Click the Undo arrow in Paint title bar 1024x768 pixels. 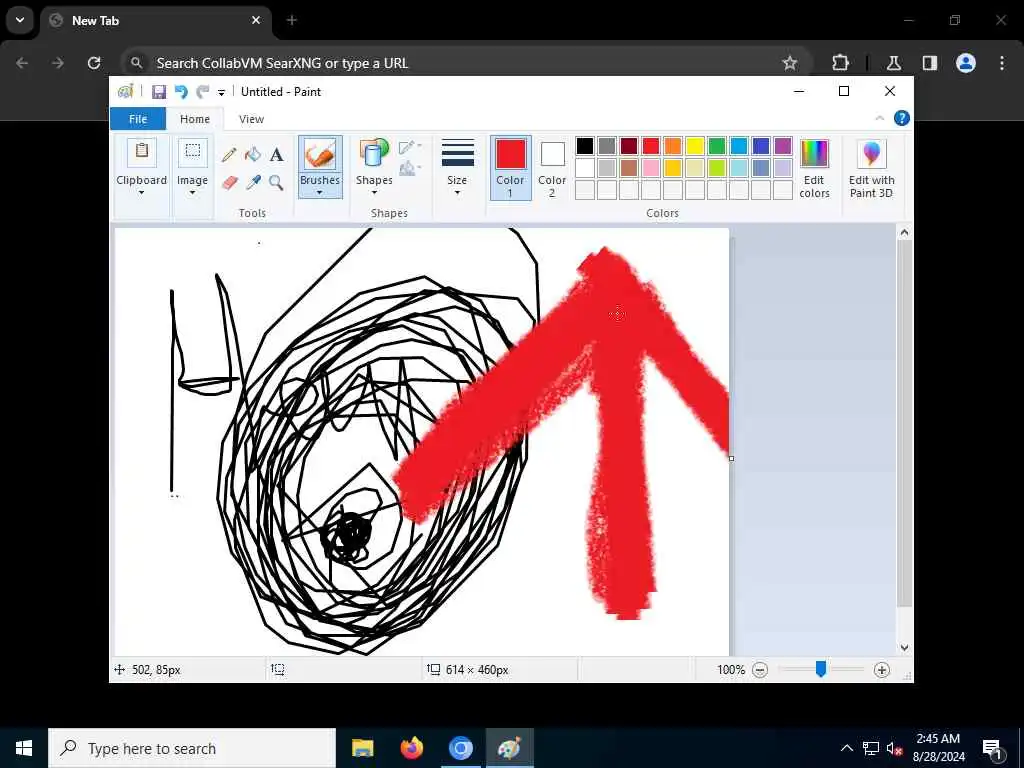pyautogui.click(x=181, y=92)
